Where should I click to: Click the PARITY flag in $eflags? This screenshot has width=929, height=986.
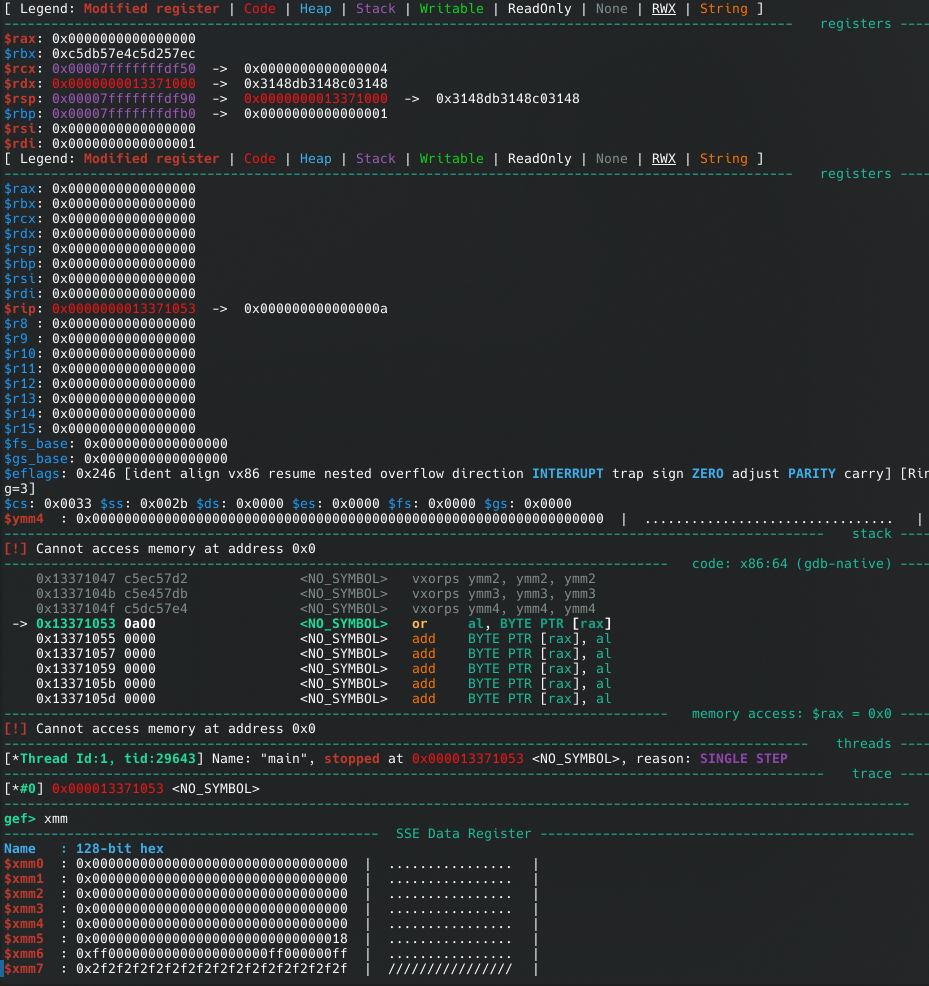tap(811, 474)
